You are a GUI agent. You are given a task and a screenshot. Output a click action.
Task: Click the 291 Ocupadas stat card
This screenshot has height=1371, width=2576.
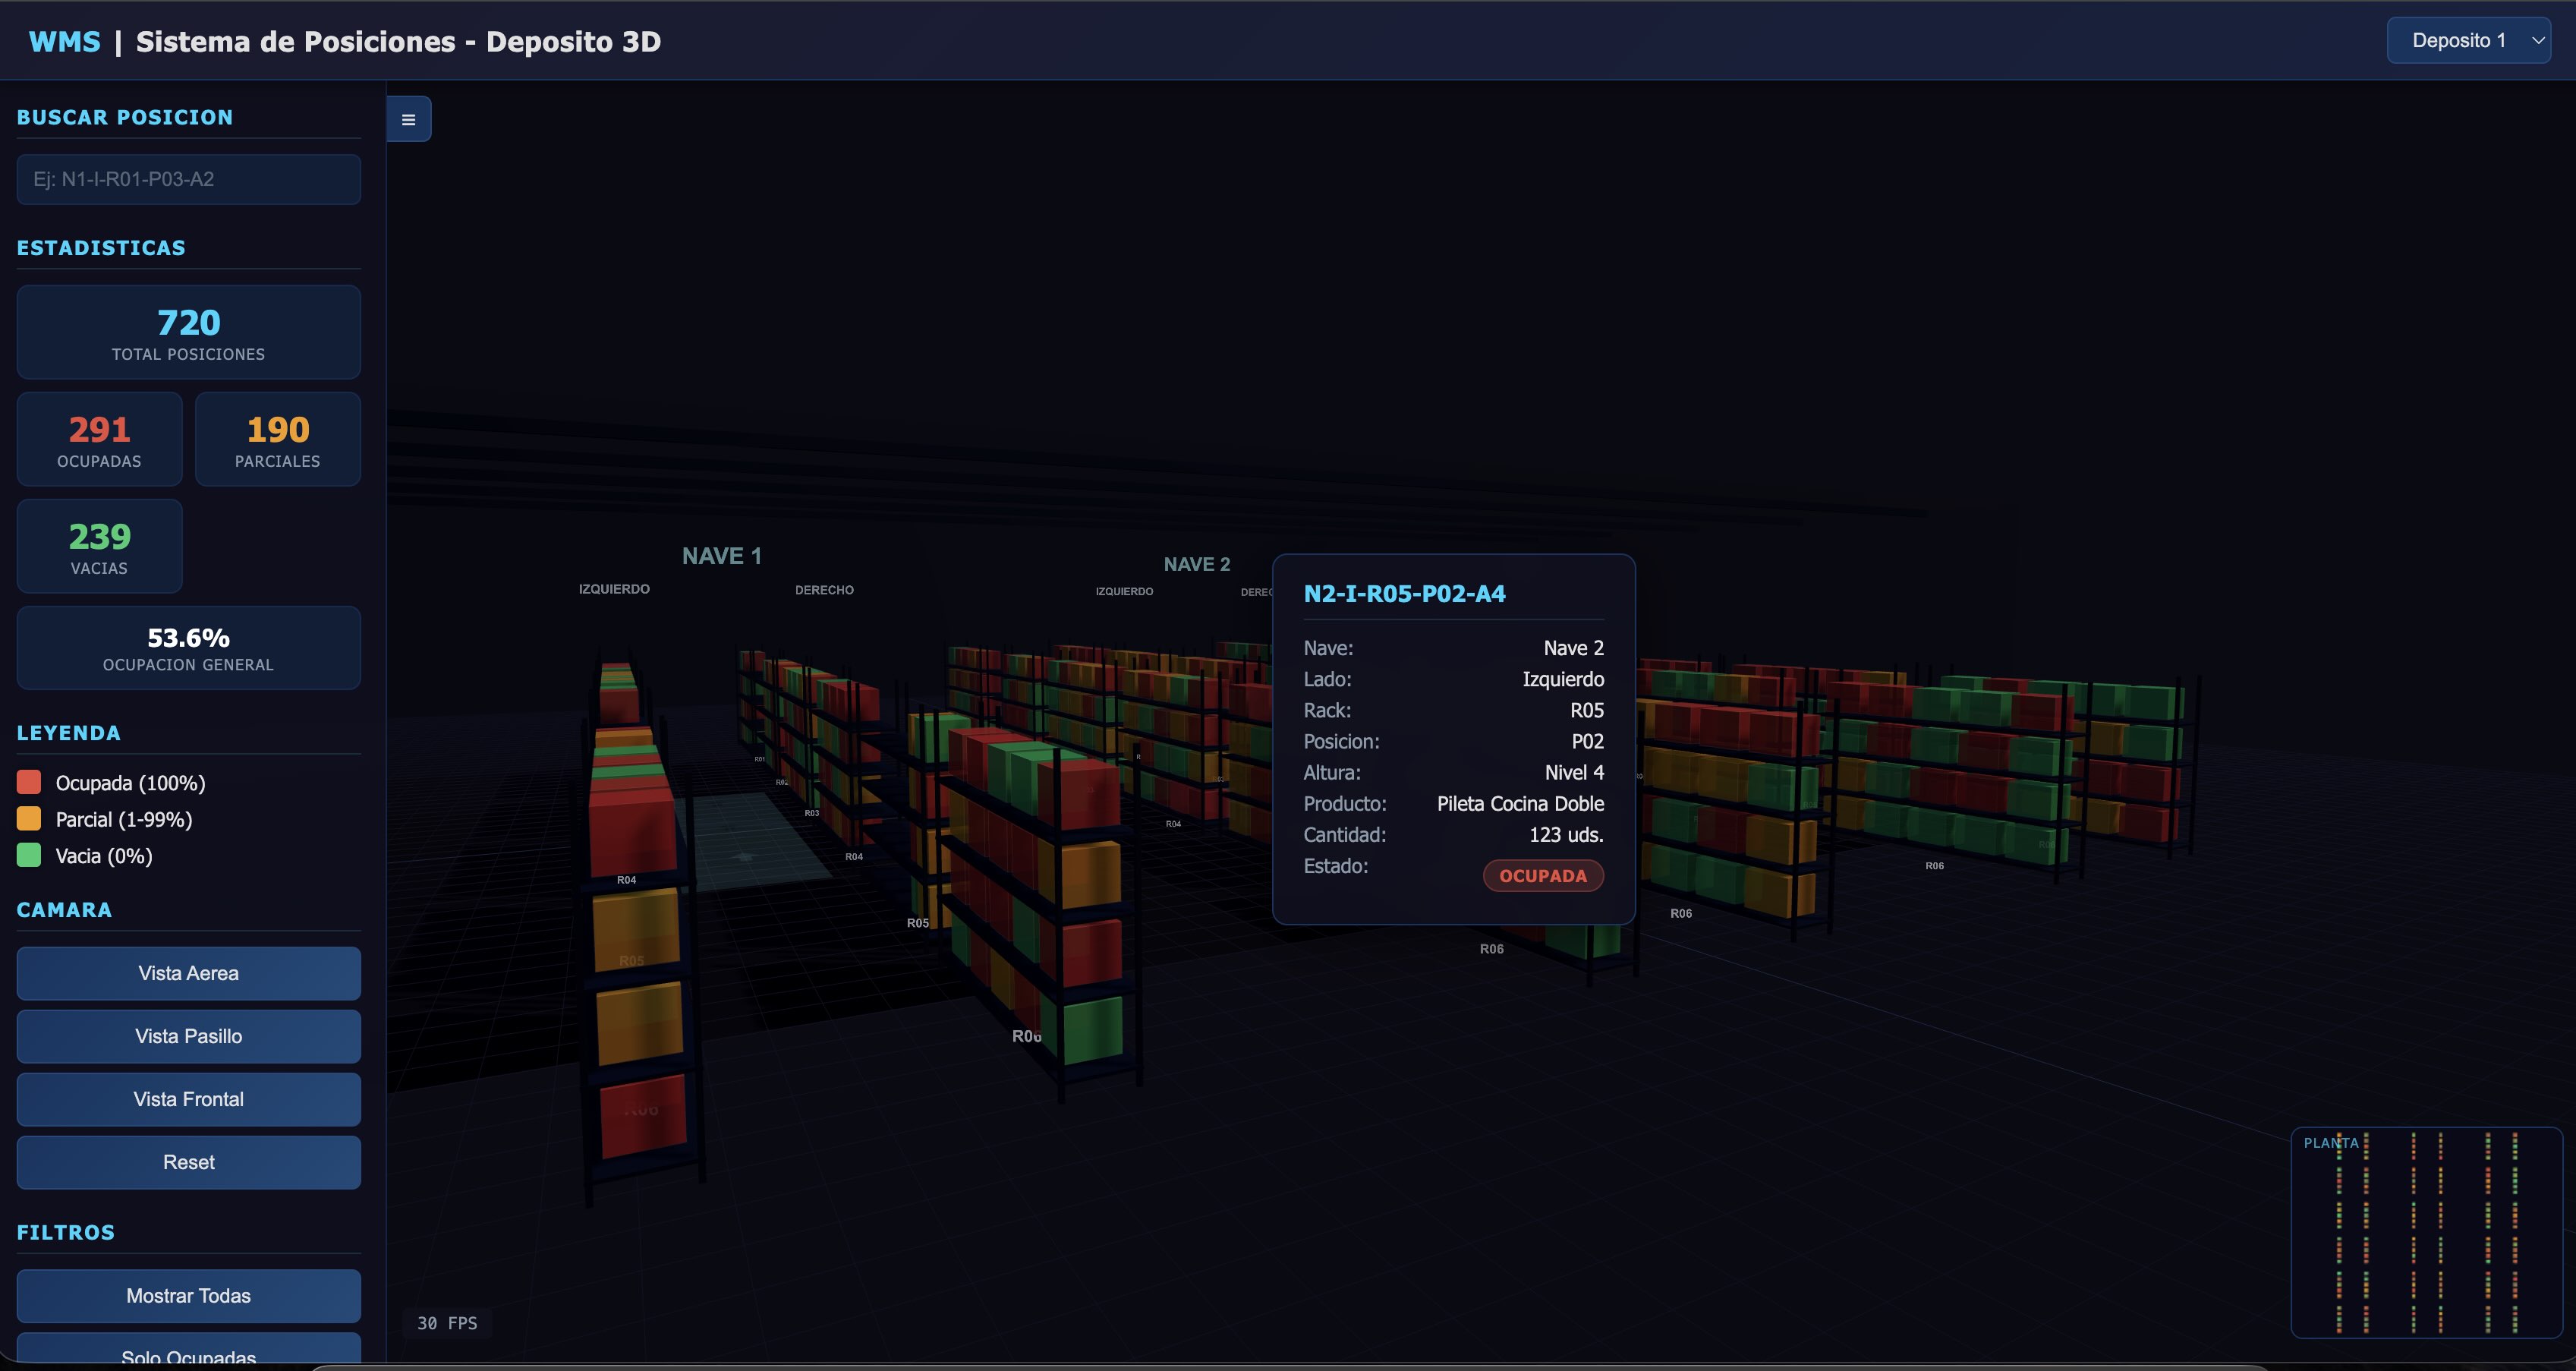[99, 439]
